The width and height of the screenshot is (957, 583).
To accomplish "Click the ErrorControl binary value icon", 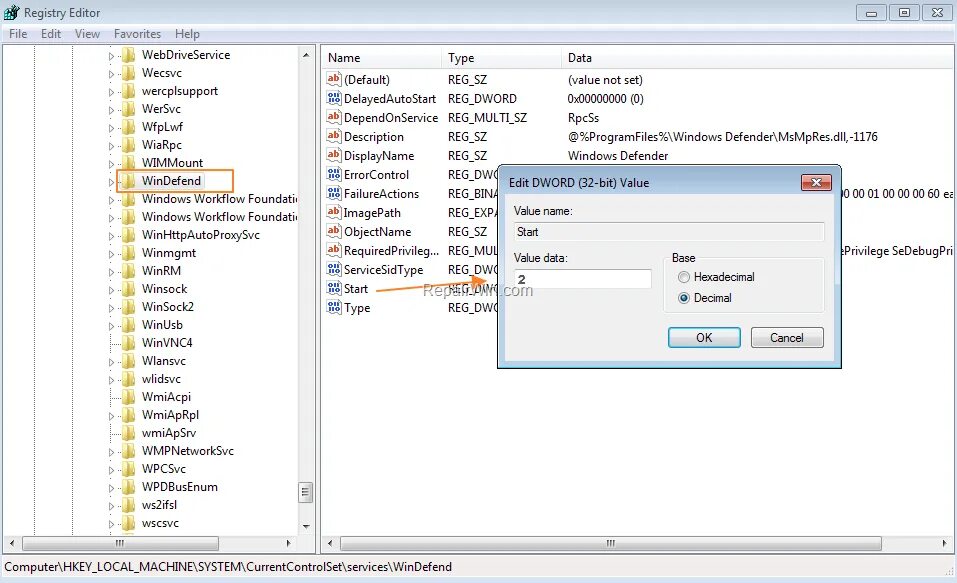I will click(x=334, y=175).
